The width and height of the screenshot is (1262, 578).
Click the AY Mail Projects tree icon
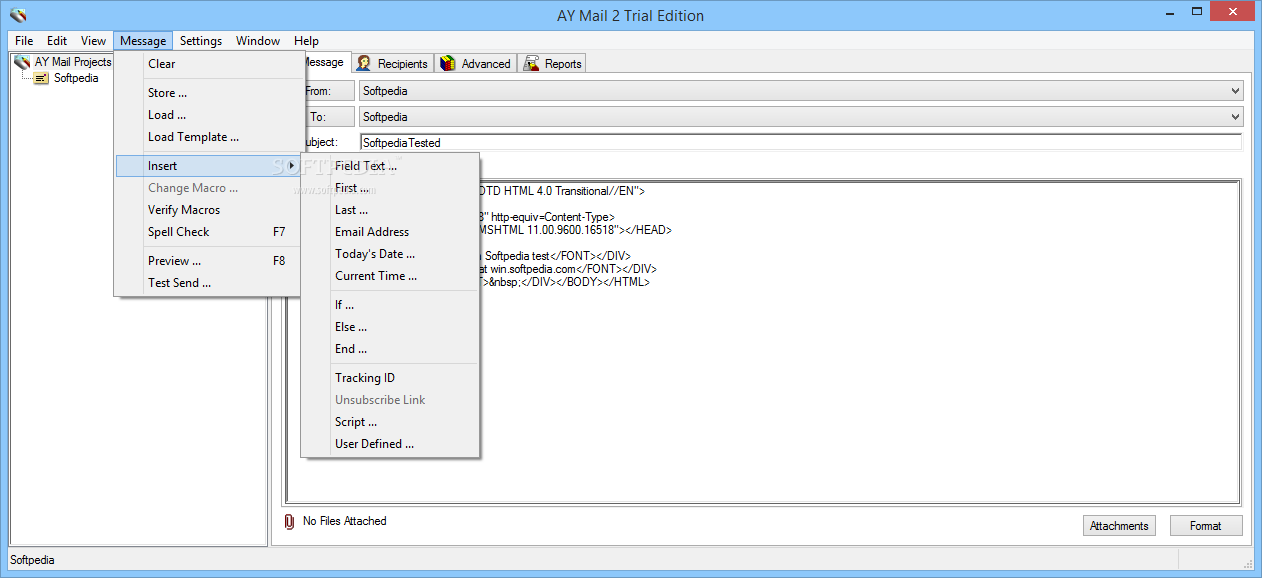click(x=22, y=62)
